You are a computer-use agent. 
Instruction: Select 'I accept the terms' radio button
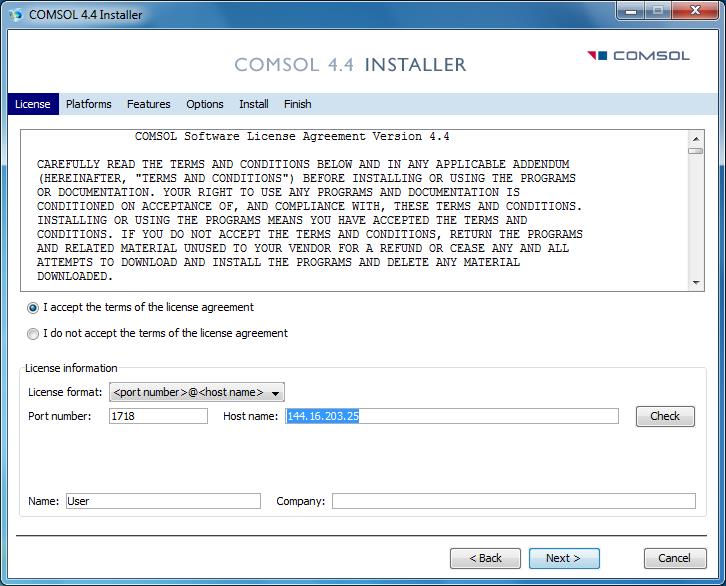[33, 308]
